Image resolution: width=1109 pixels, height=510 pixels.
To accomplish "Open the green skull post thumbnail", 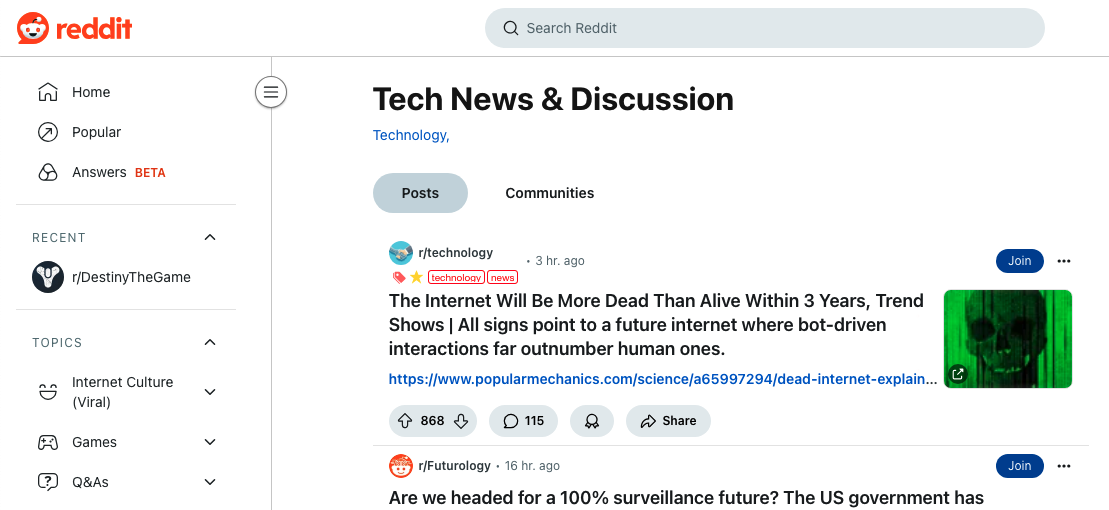I will click(1008, 339).
